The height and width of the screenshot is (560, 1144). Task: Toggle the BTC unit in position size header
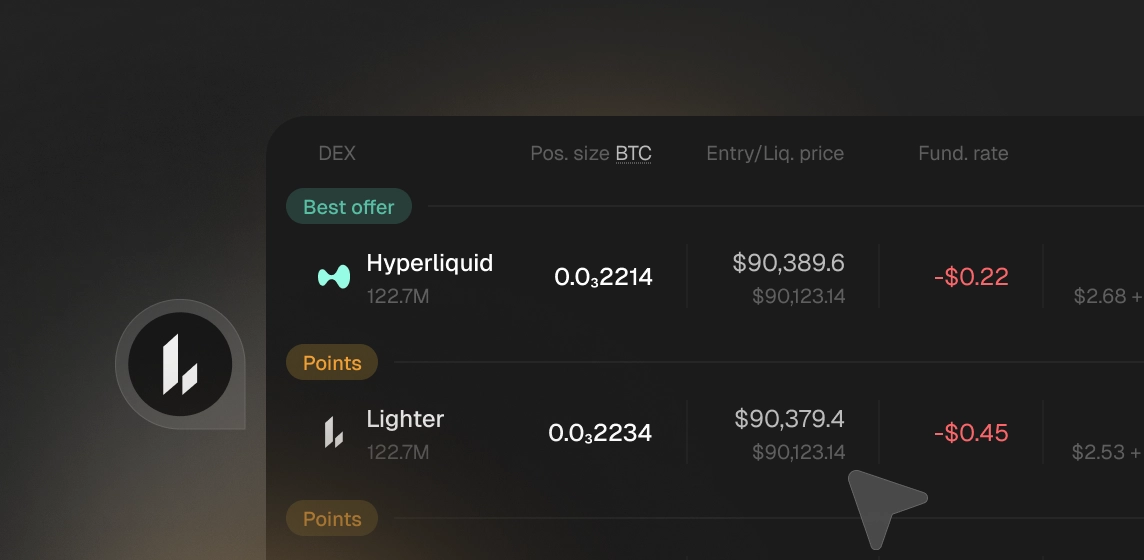pos(633,154)
